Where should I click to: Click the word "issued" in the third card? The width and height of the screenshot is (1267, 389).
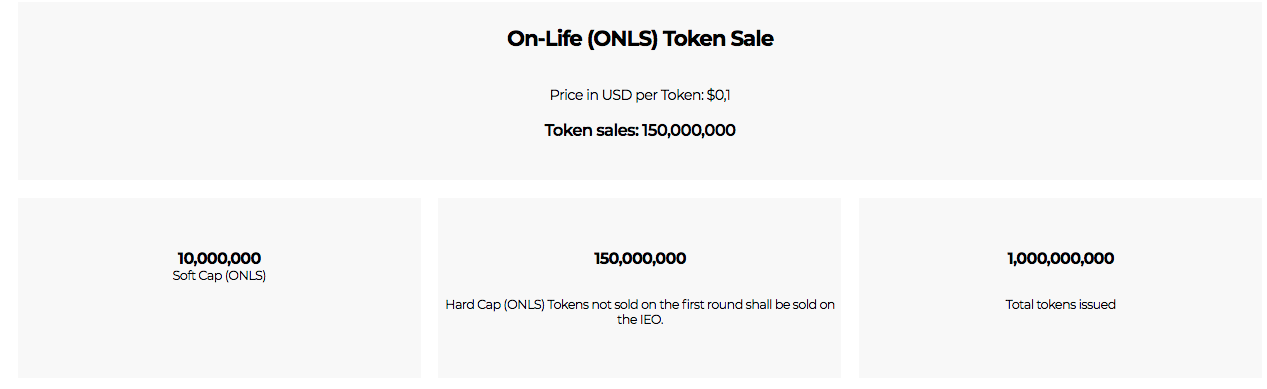(x=1096, y=304)
